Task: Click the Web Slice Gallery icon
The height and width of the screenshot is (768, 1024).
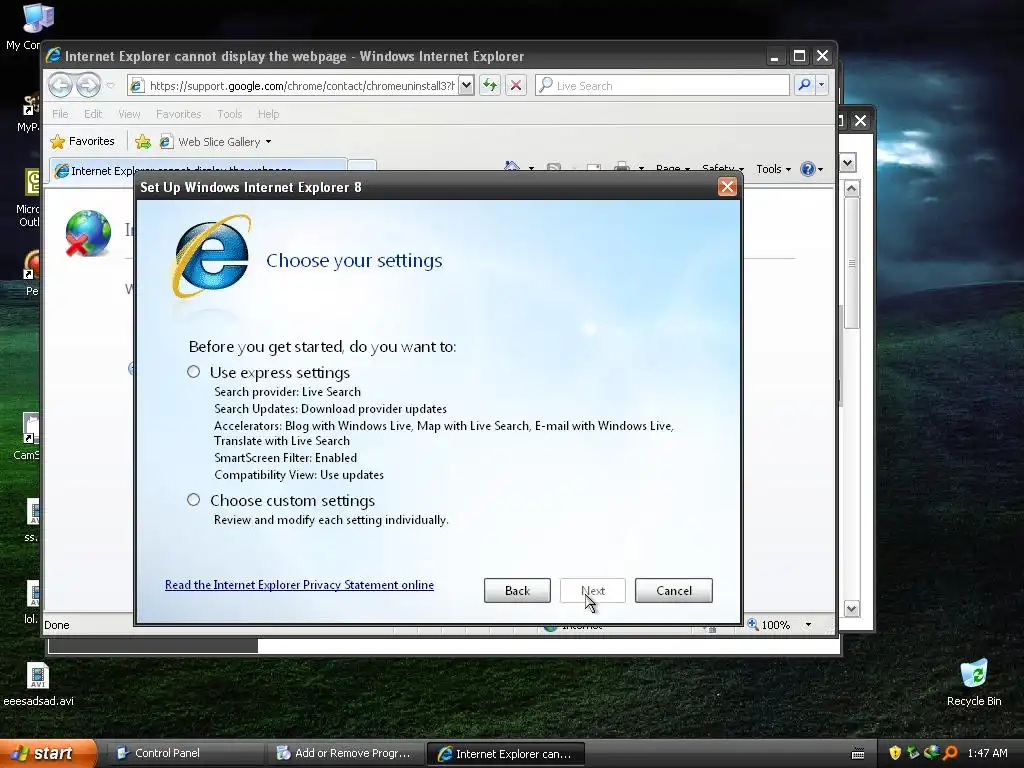Action: coord(166,141)
